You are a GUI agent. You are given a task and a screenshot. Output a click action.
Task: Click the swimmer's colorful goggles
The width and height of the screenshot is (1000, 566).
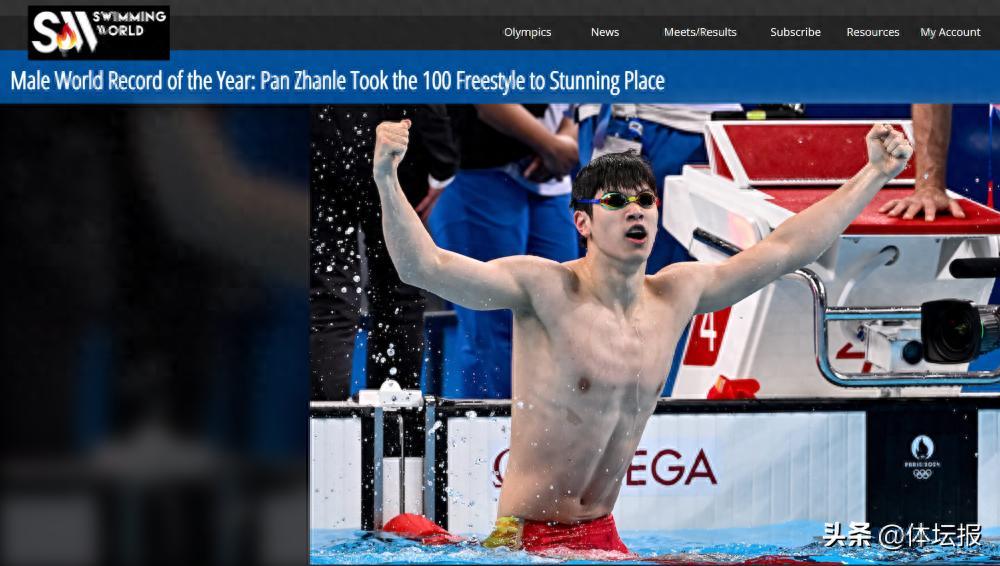617,200
